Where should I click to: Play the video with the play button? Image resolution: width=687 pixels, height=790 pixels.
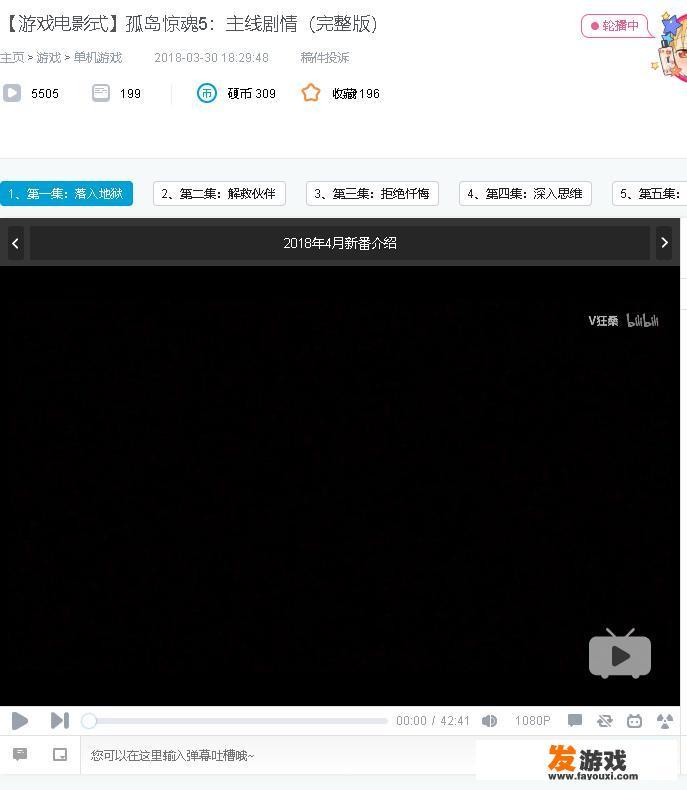coord(19,720)
